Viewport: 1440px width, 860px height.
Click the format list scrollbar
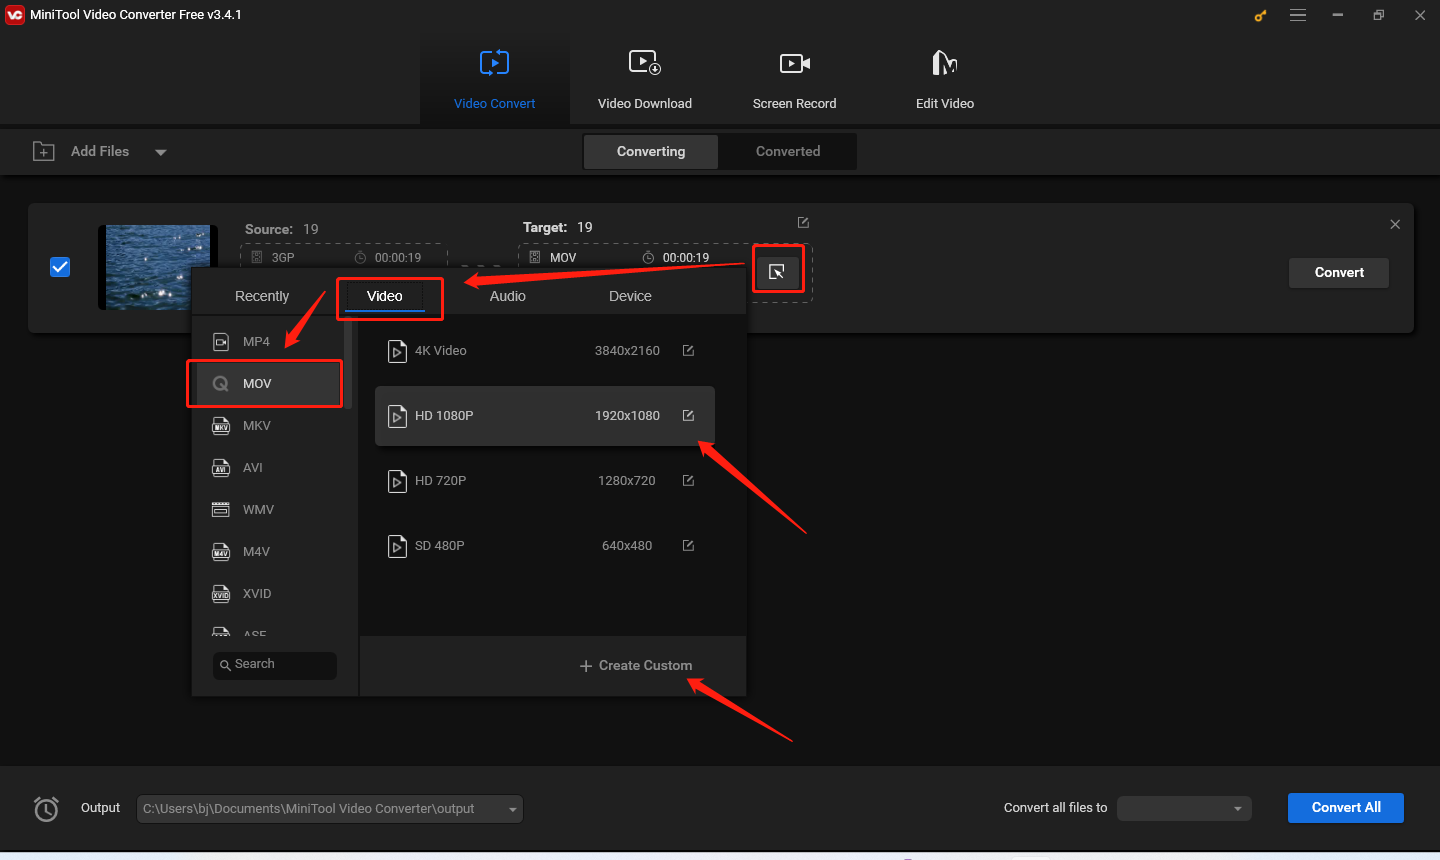pos(348,365)
